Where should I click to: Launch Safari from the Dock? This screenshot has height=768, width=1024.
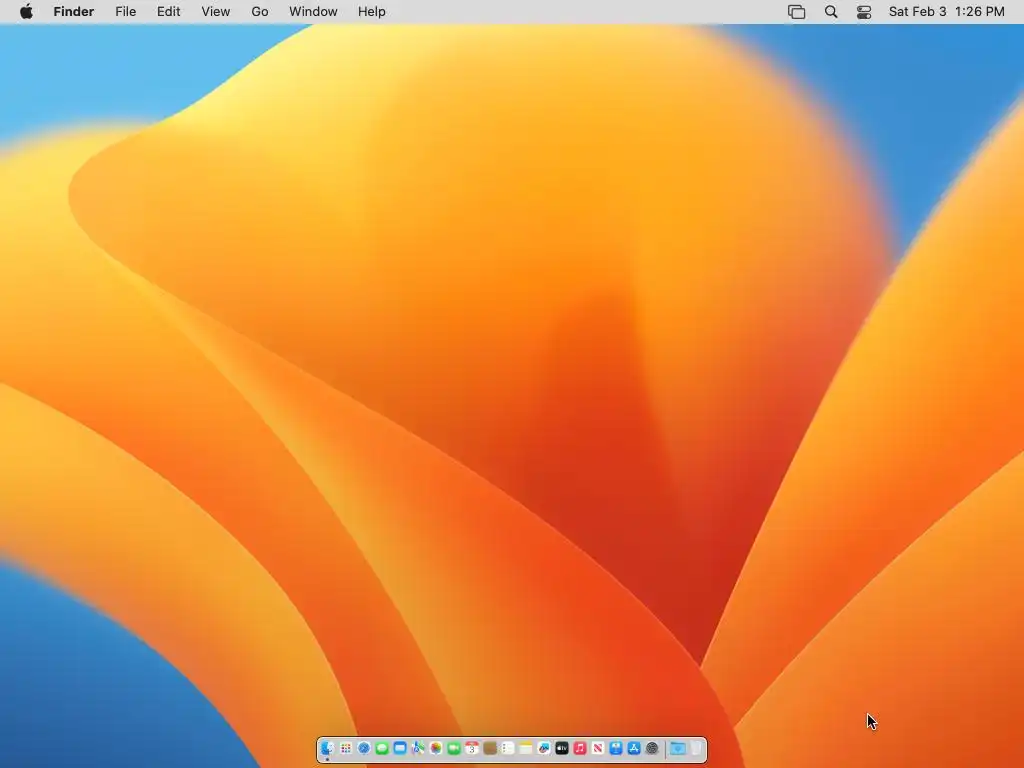(x=364, y=748)
